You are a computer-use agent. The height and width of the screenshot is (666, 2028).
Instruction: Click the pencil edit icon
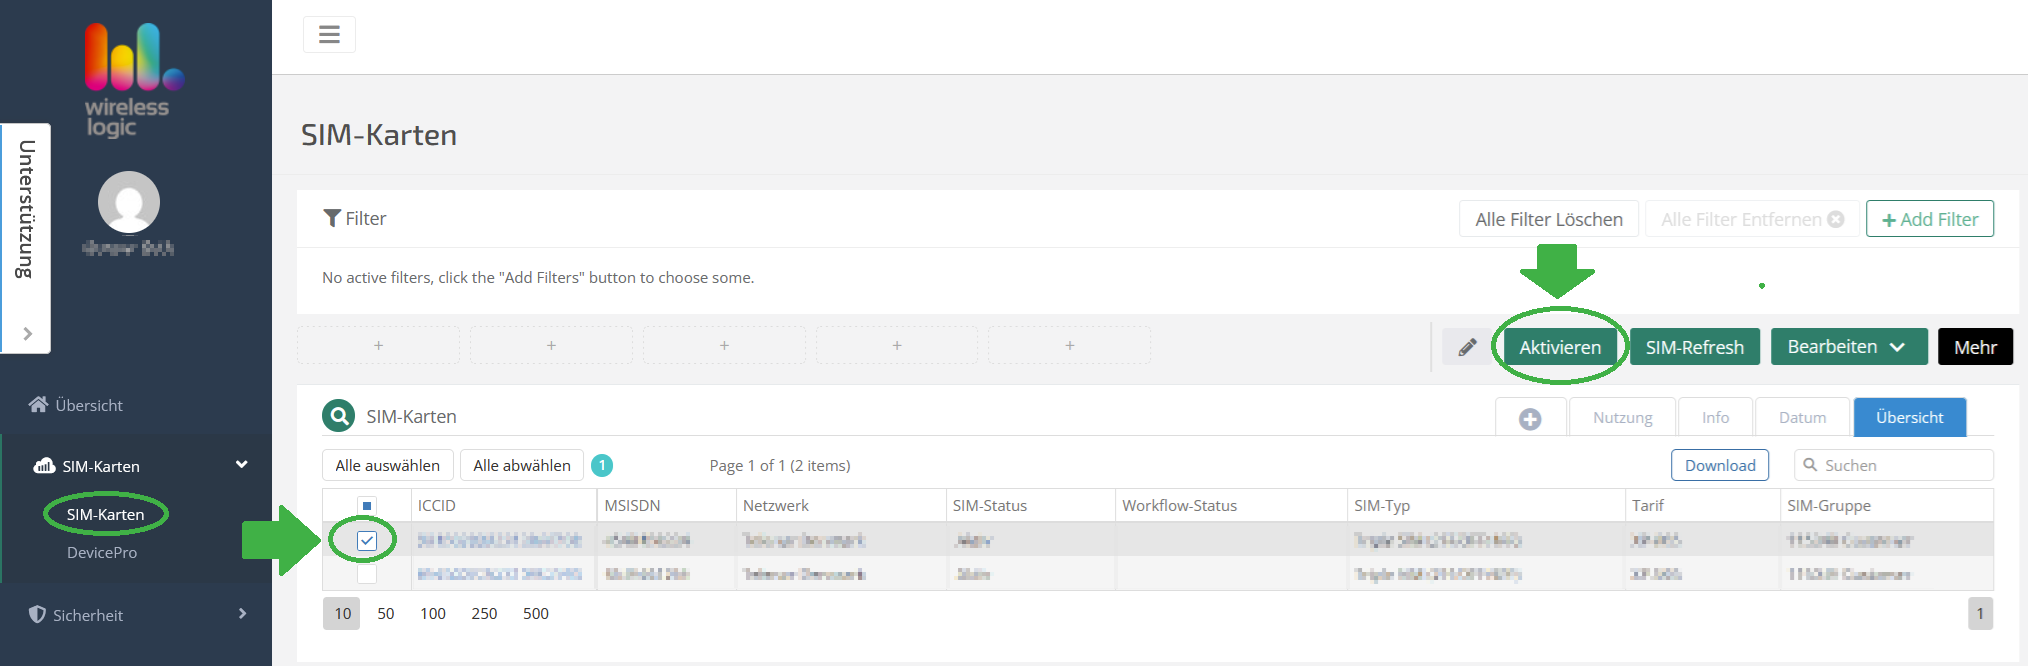[x=1467, y=347]
